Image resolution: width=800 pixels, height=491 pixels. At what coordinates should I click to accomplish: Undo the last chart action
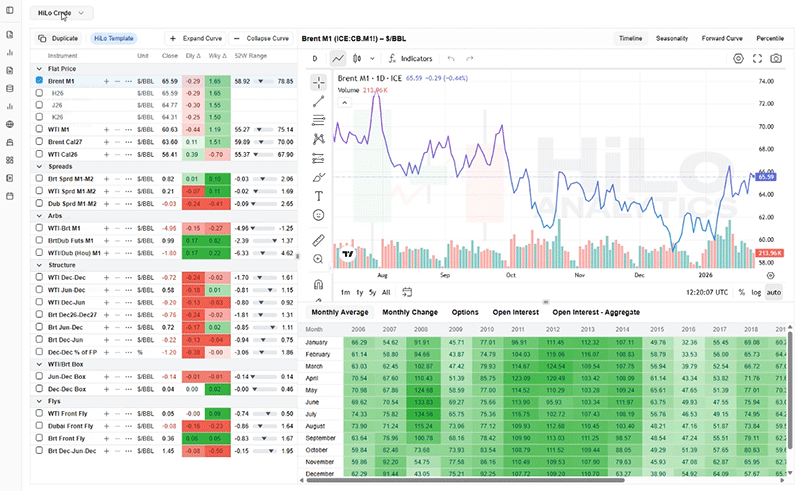[451, 59]
